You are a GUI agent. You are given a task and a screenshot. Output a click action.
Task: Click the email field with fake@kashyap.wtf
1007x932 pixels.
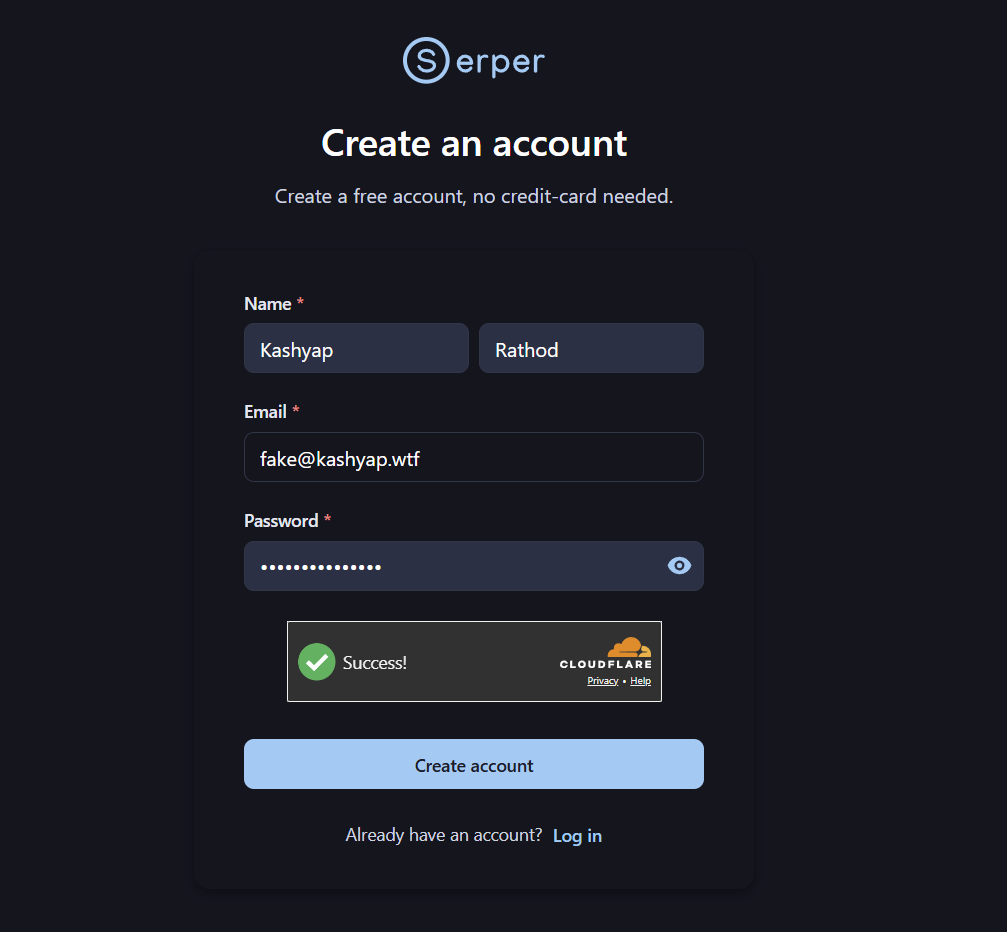pos(474,457)
